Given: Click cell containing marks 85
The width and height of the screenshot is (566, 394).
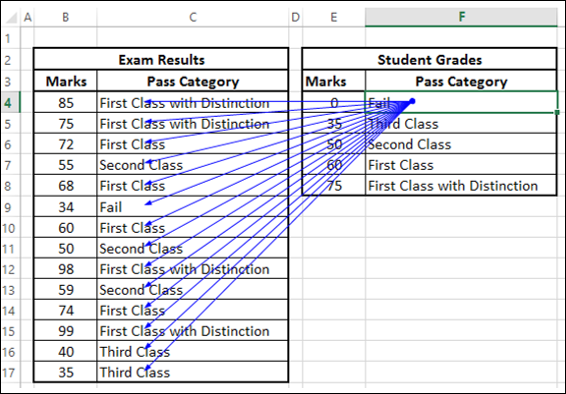Looking at the screenshot, I should (x=65, y=102).
